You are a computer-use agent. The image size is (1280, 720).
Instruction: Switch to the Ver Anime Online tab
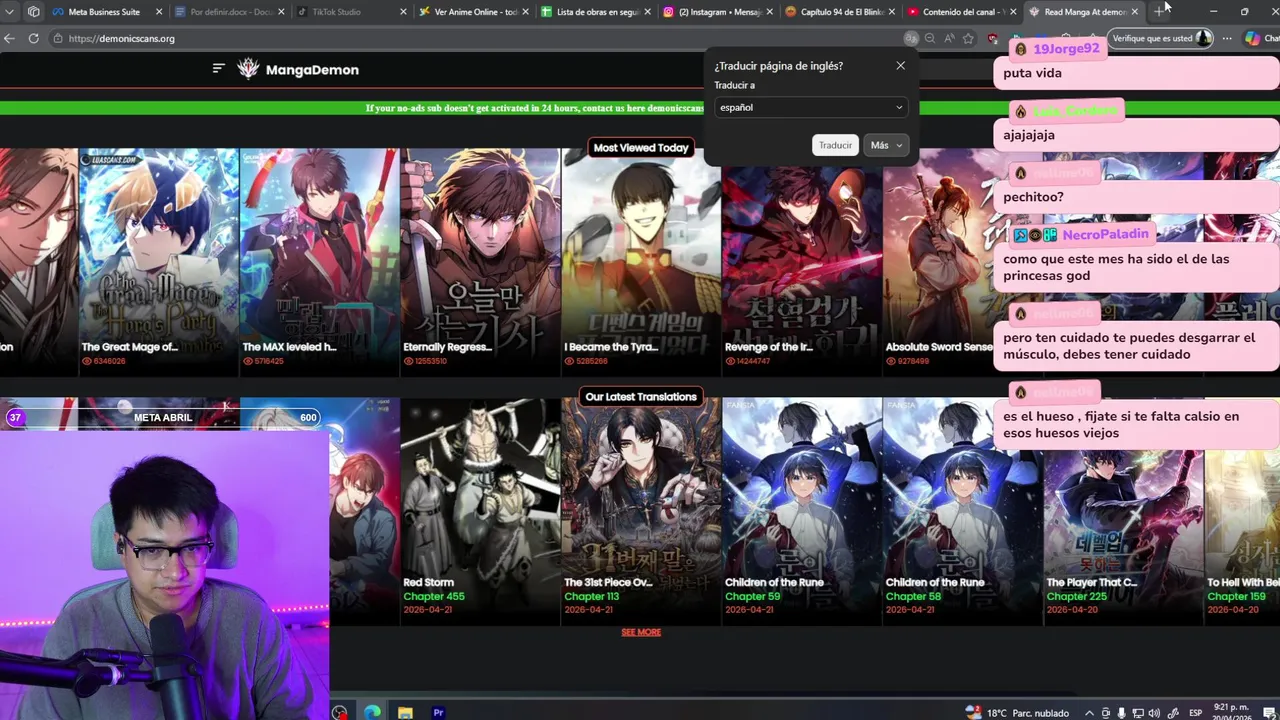point(472,12)
